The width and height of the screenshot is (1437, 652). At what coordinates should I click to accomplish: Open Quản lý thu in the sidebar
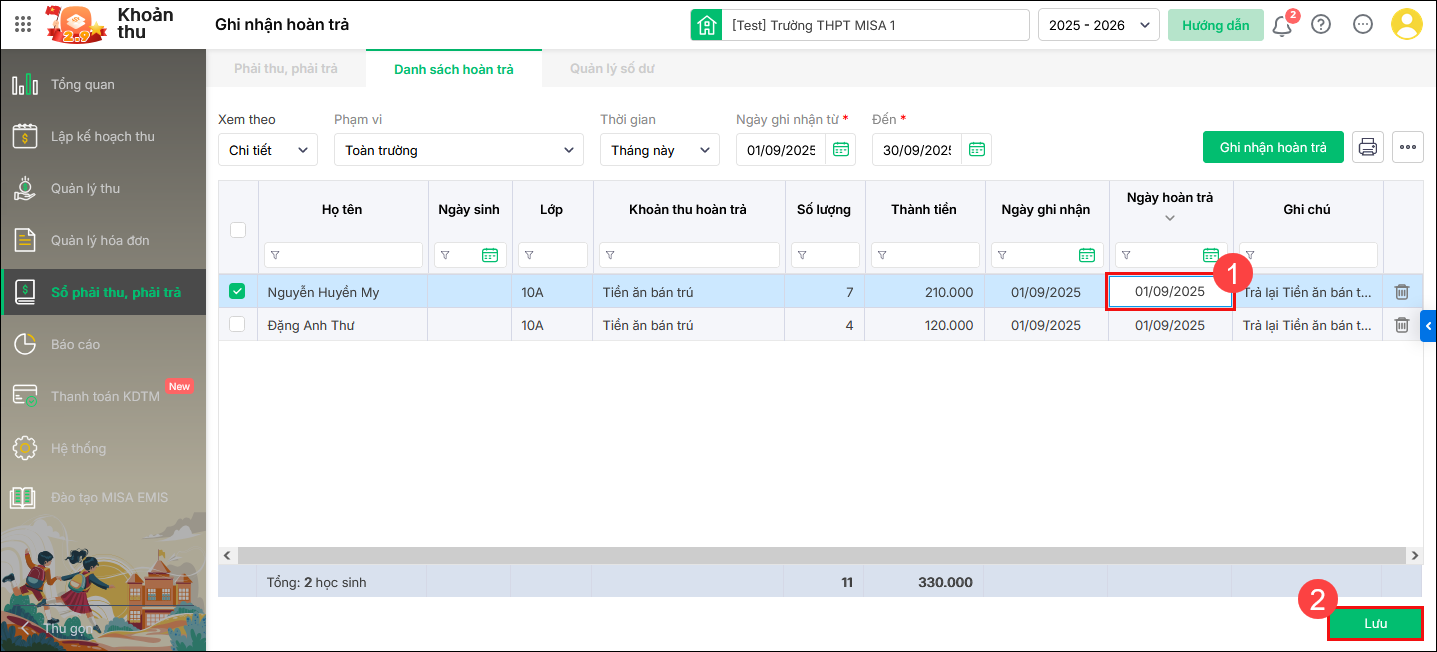(x=103, y=188)
